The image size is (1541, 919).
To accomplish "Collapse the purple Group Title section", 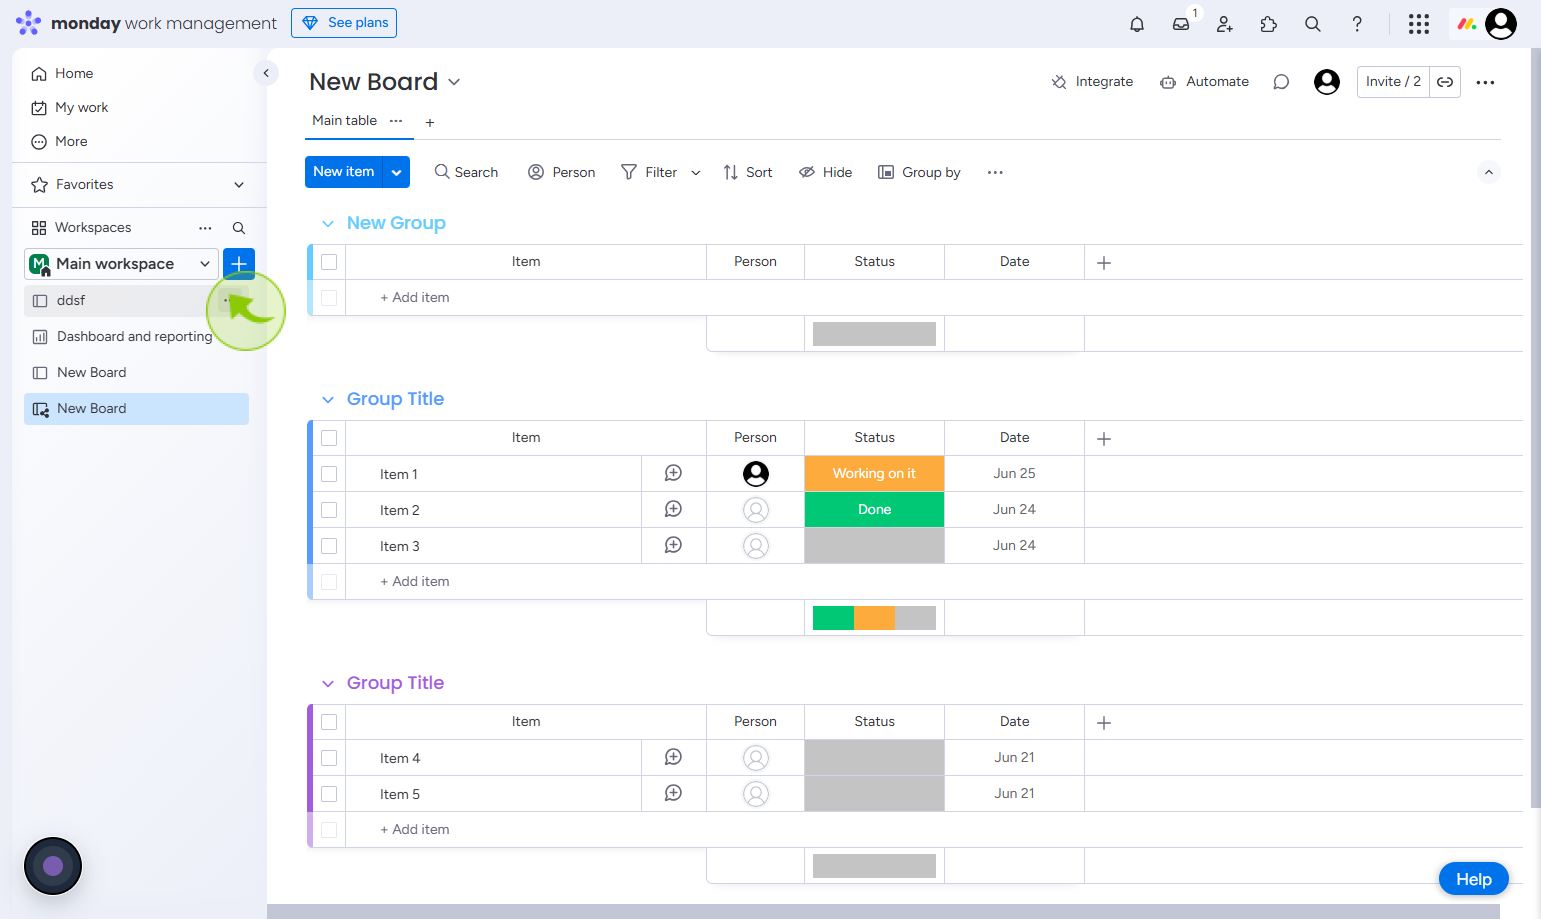I will click(327, 684).
